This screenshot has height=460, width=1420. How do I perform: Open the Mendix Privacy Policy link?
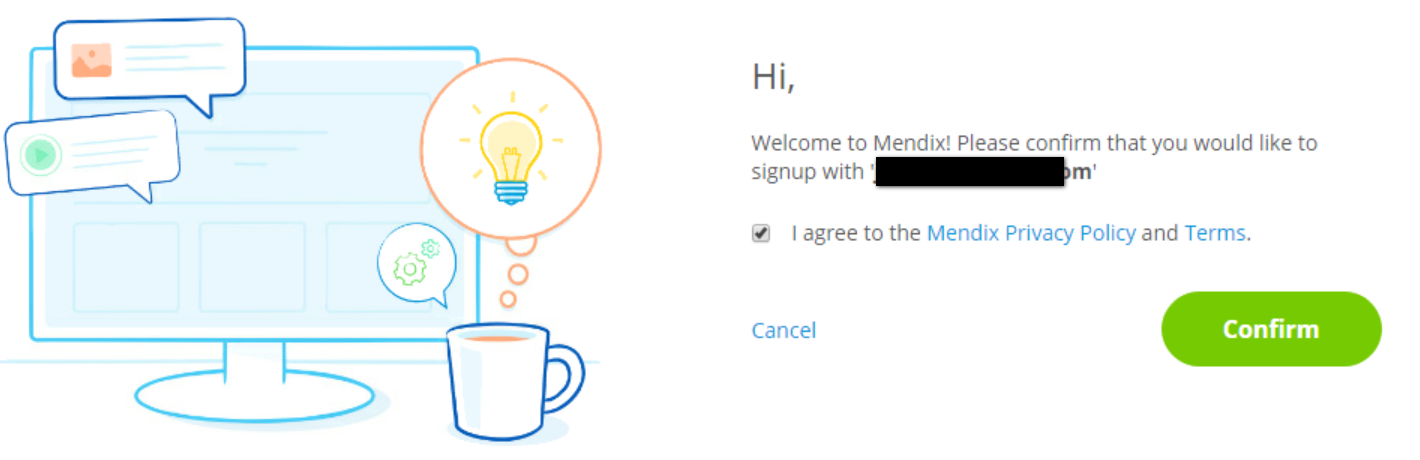tap(1031, 233)
